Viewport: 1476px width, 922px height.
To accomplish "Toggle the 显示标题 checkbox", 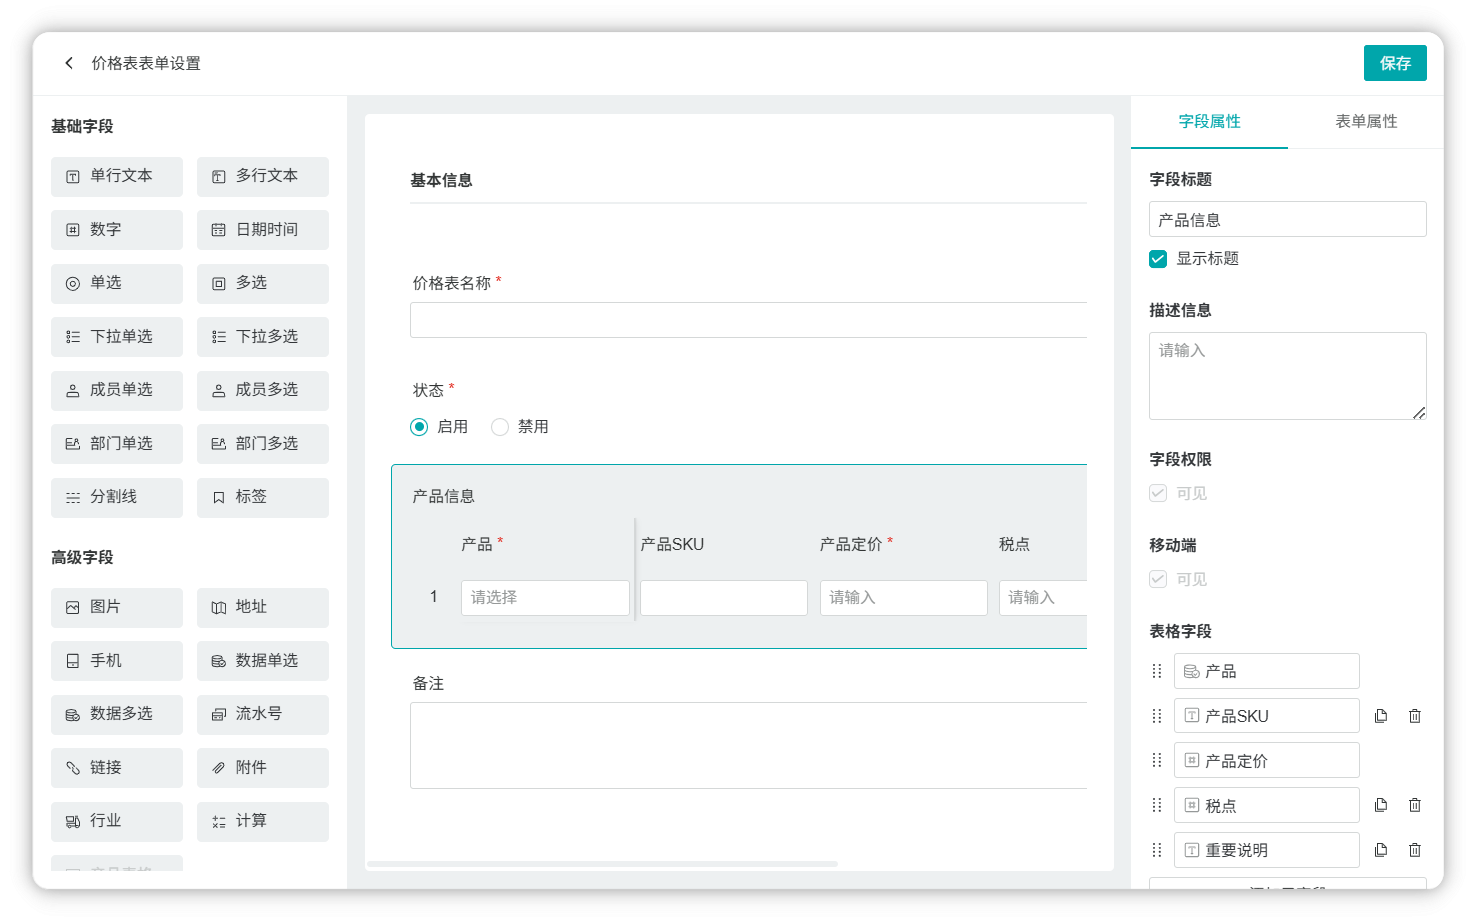I will click(1158, 259).
